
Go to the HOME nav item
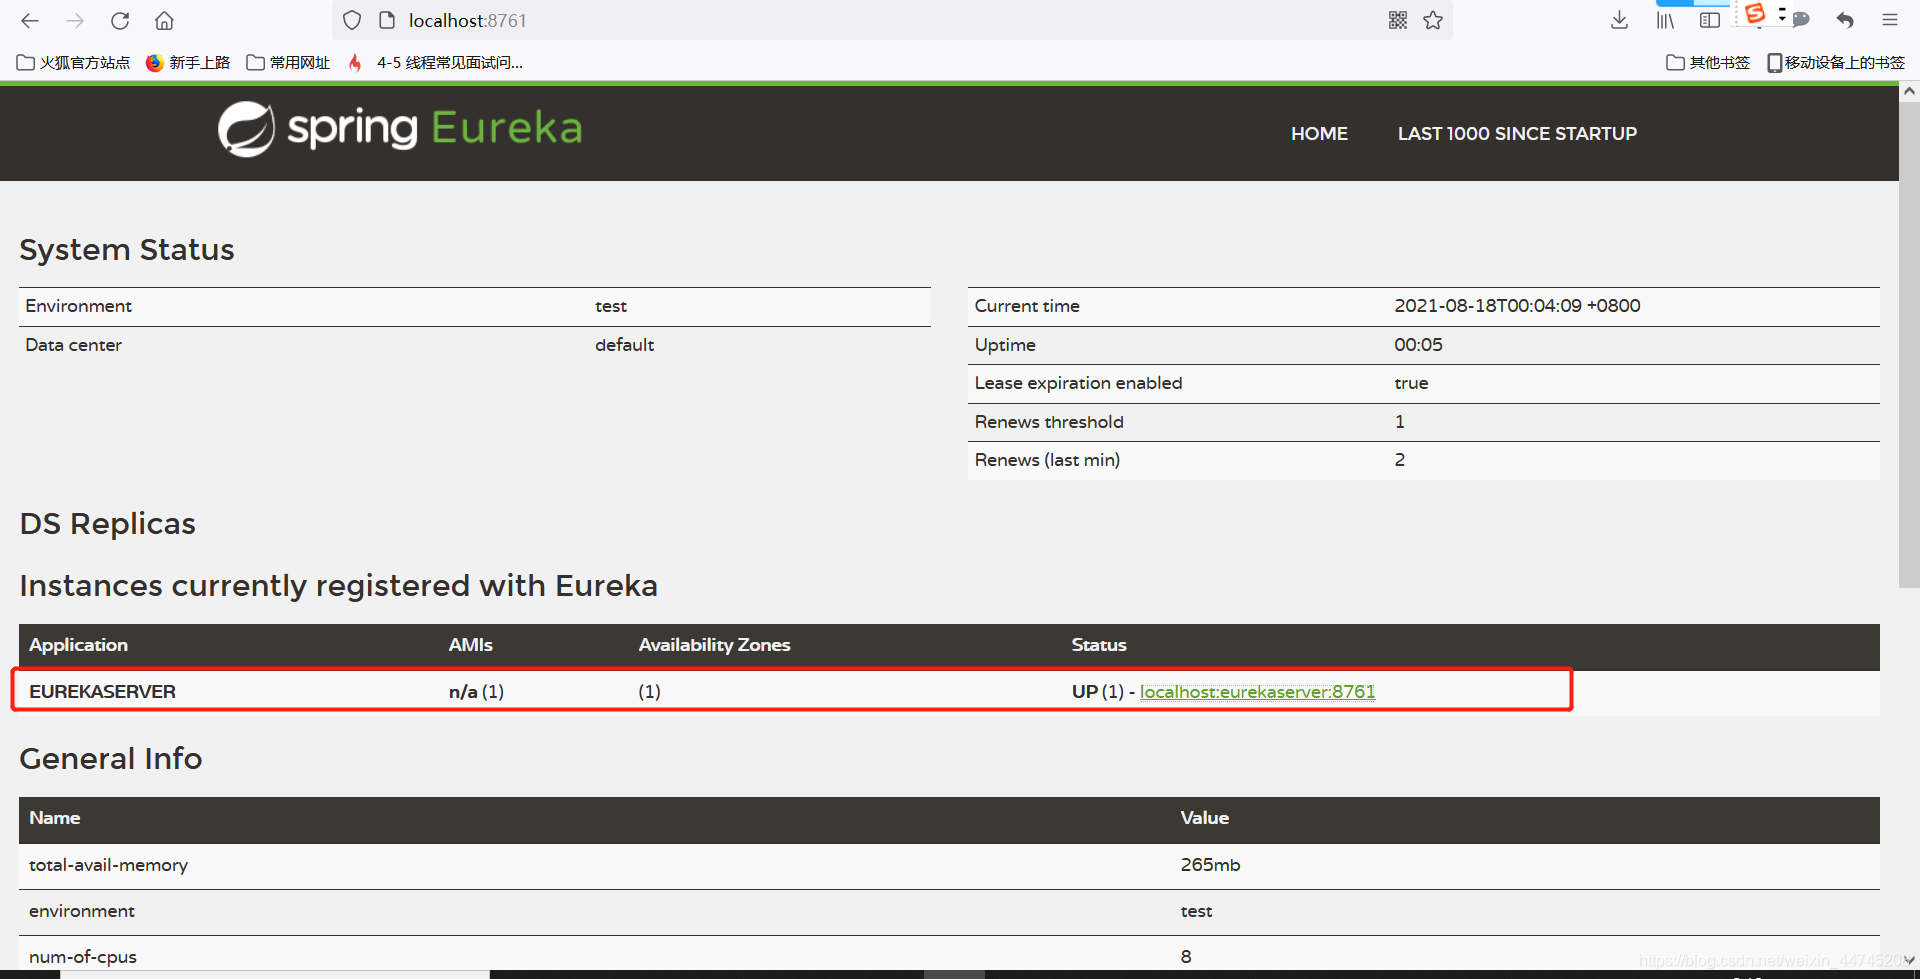[1319, 133]
